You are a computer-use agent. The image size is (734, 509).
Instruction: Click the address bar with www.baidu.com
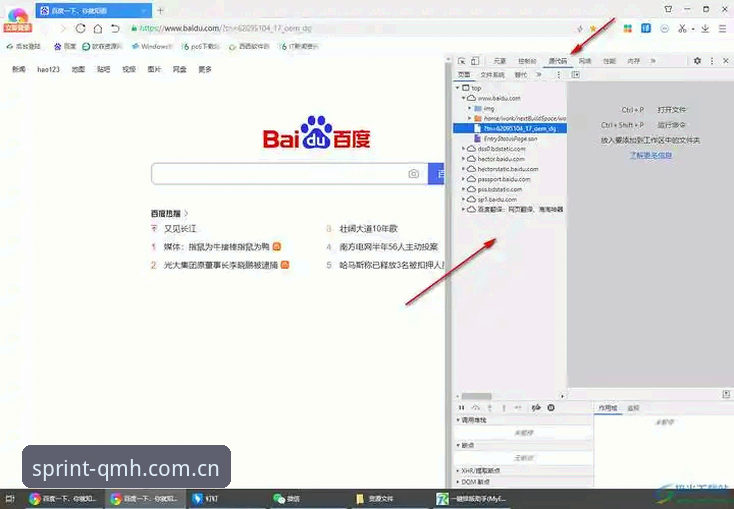point(351,29)
